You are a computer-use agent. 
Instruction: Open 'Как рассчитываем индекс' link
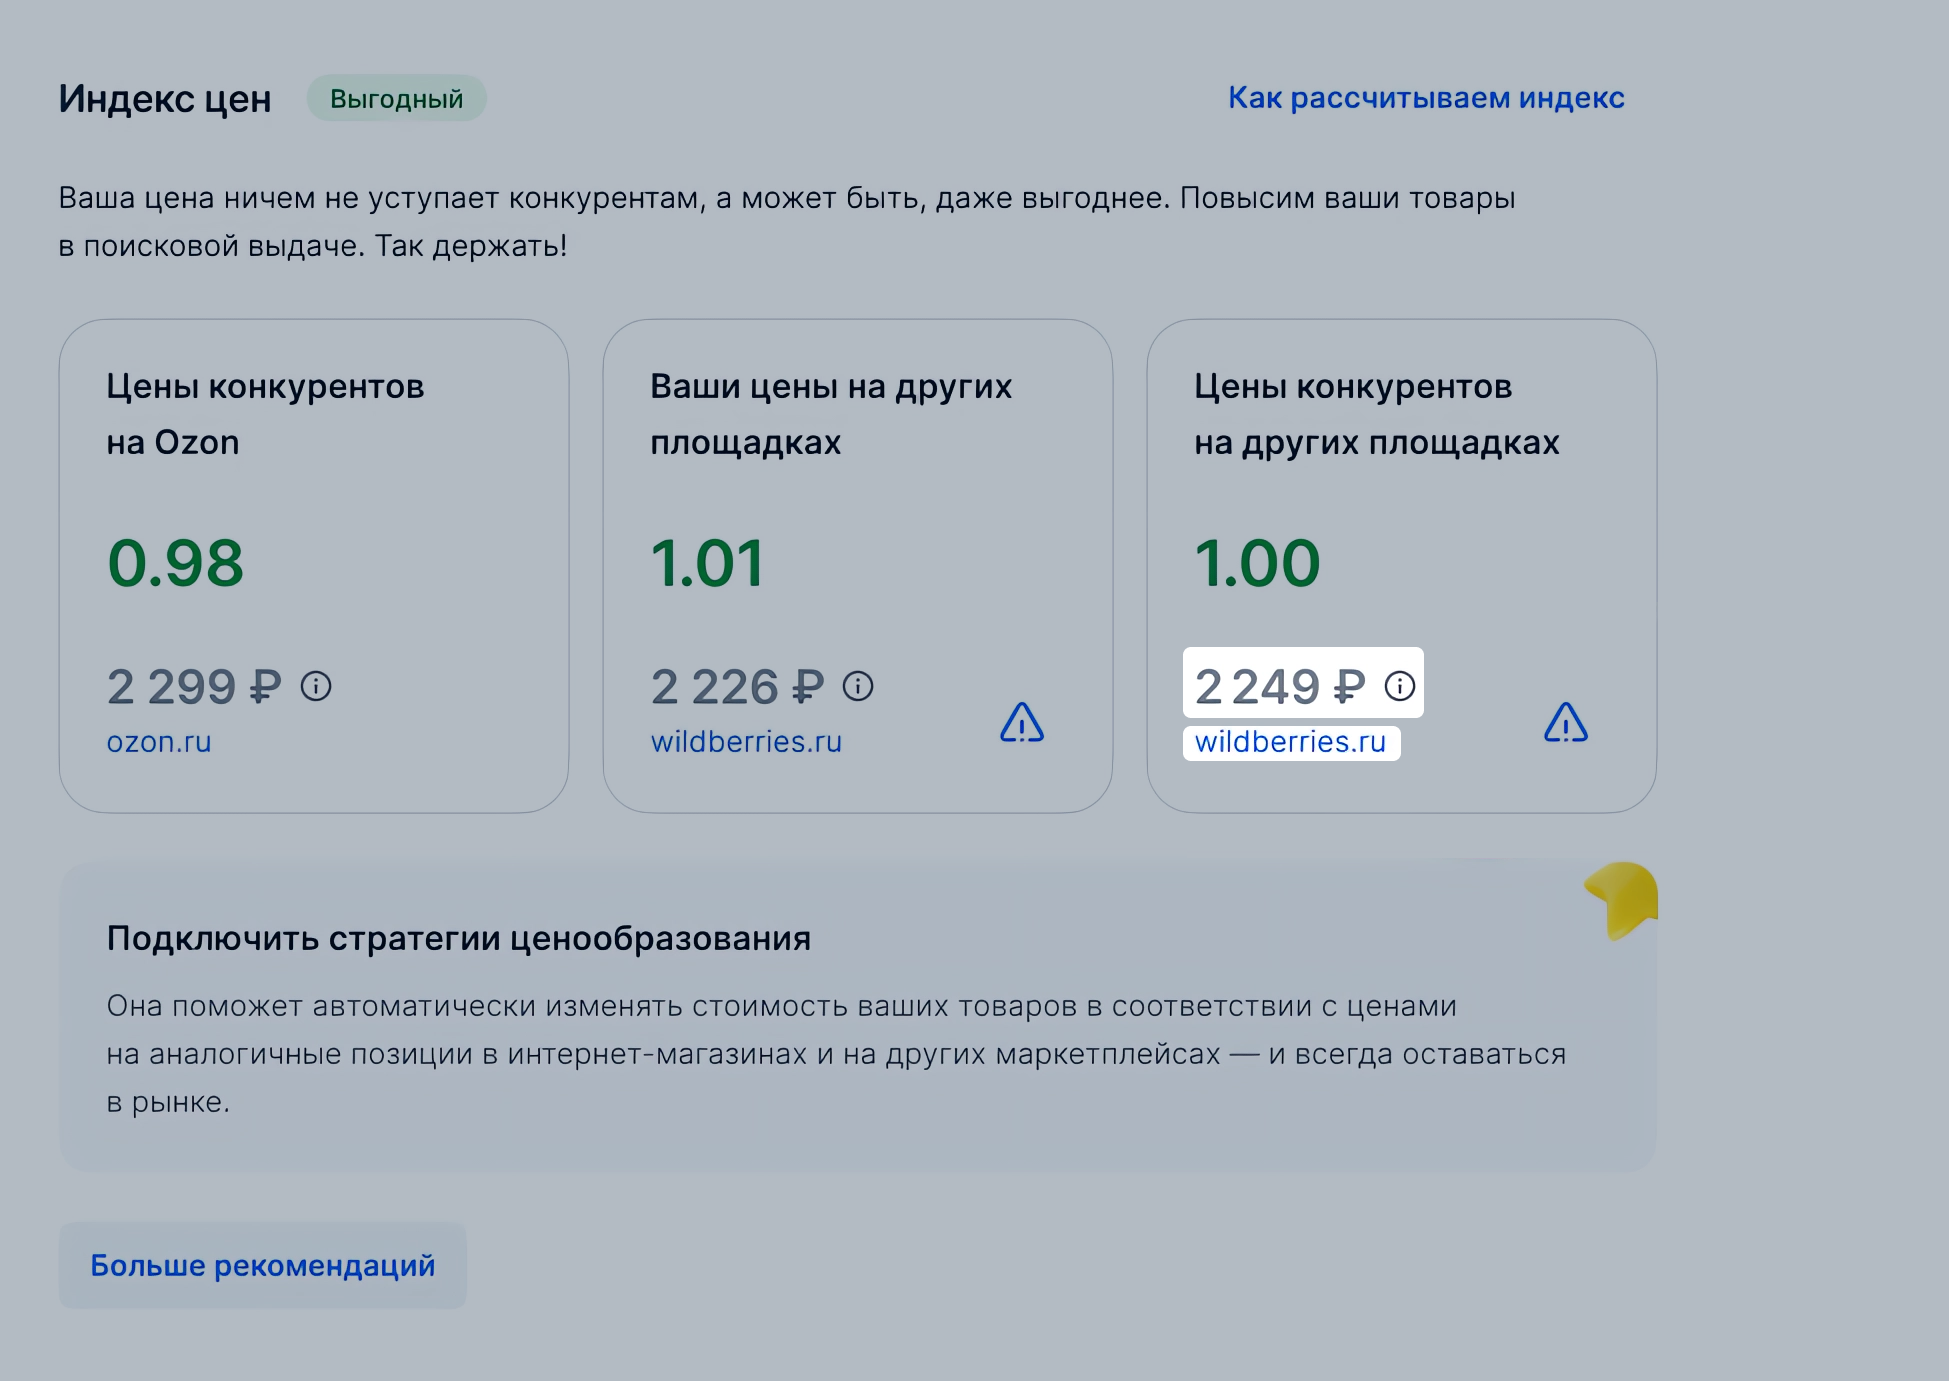(1426, 98)
